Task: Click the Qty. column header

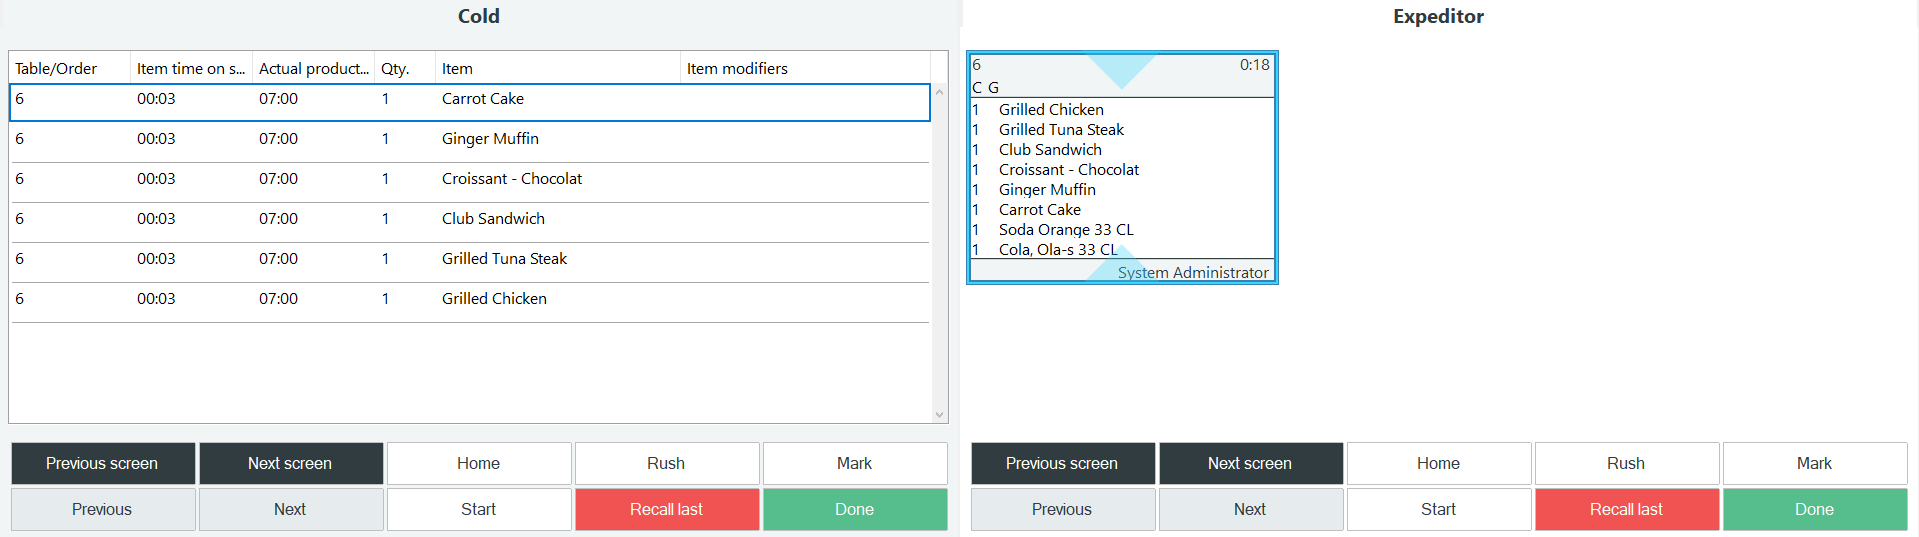Action: tap(402, 68)
